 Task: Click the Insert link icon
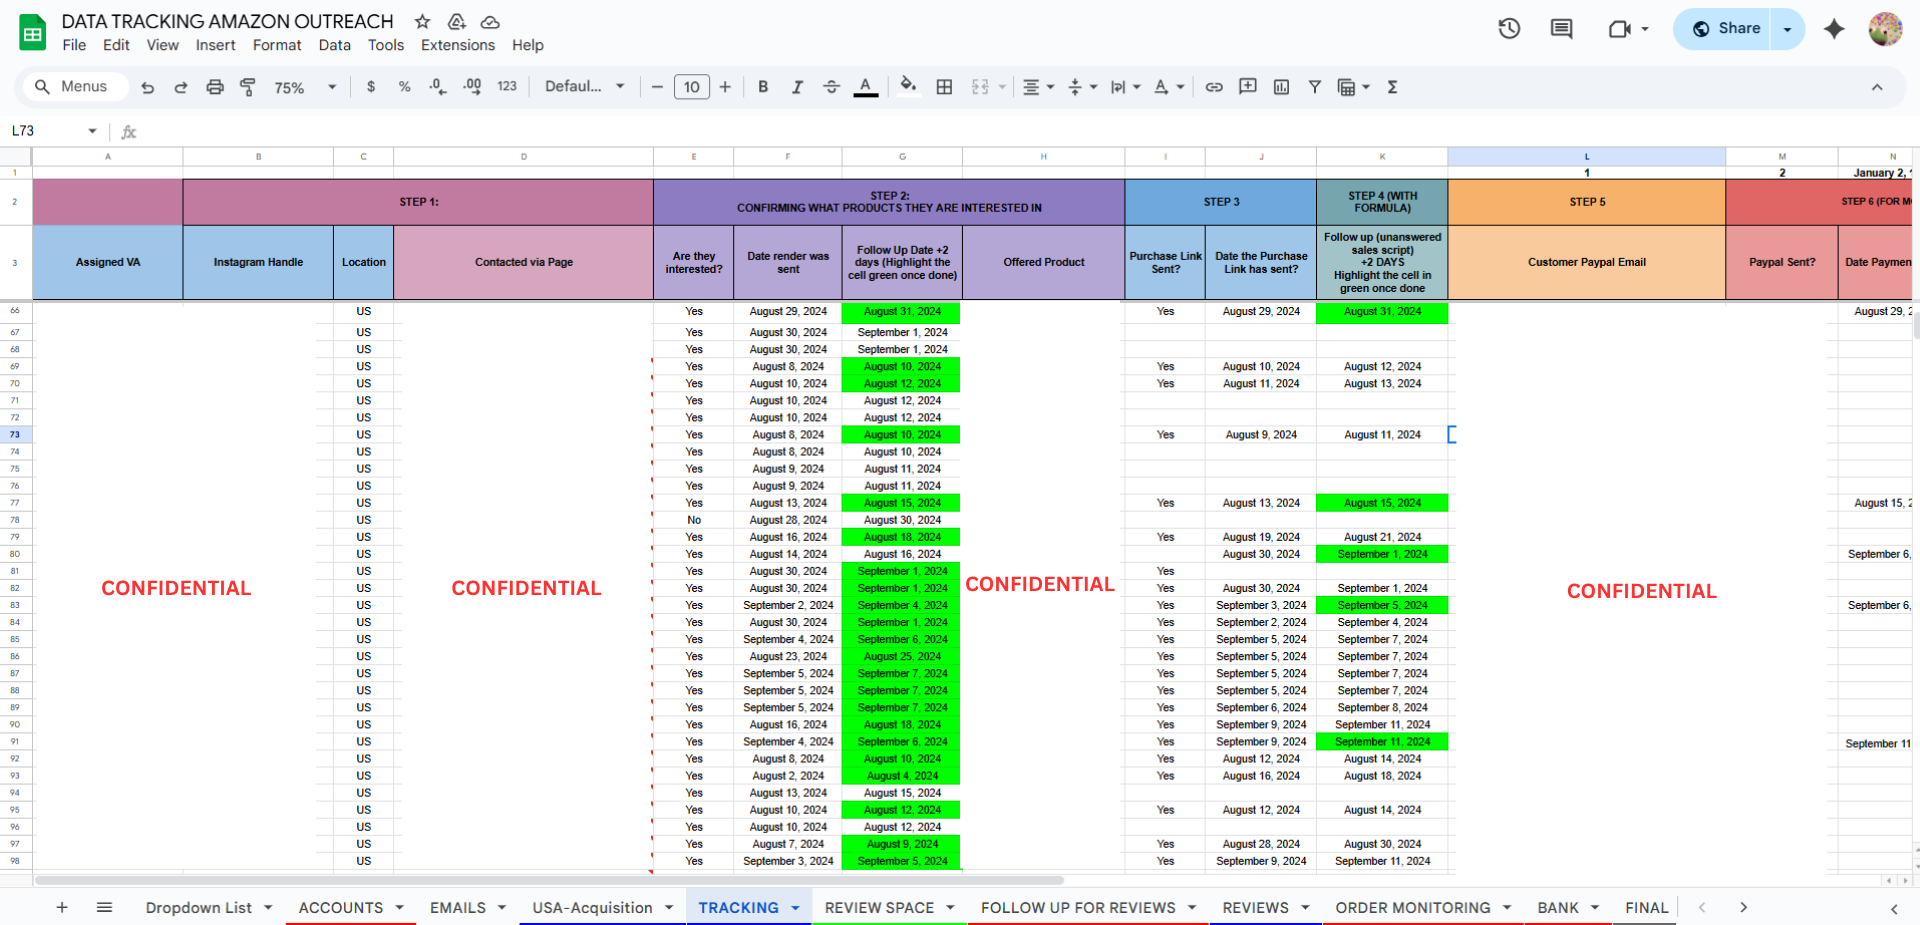click(x=1214, y=87)
